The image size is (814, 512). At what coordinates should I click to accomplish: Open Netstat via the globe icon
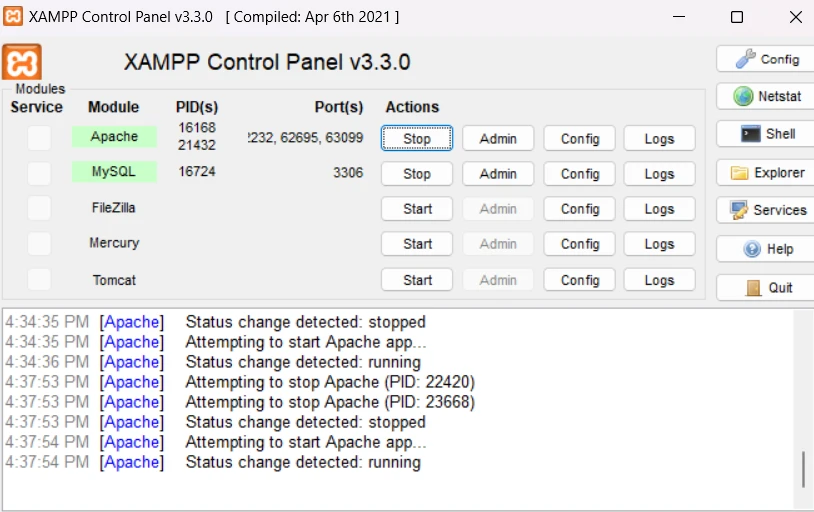click(x=766, y=96)
